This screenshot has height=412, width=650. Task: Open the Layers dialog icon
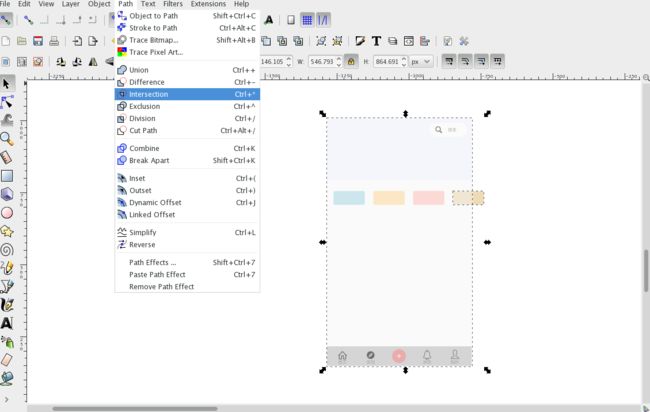(x=392, y=41)
